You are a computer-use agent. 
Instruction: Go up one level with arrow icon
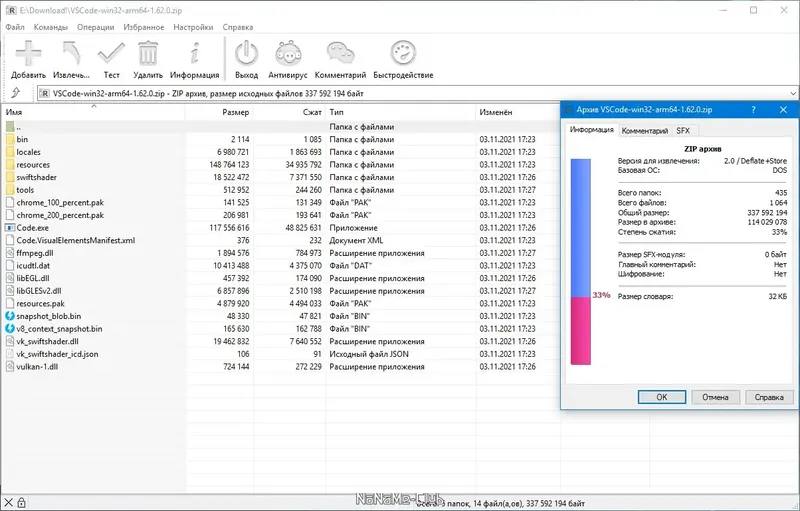(16, 93)
